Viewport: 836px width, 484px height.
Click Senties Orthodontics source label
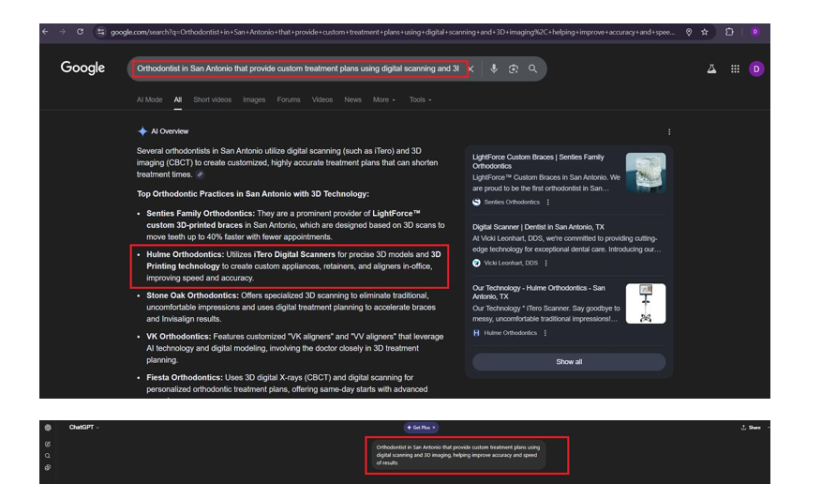tap(511, 202)
